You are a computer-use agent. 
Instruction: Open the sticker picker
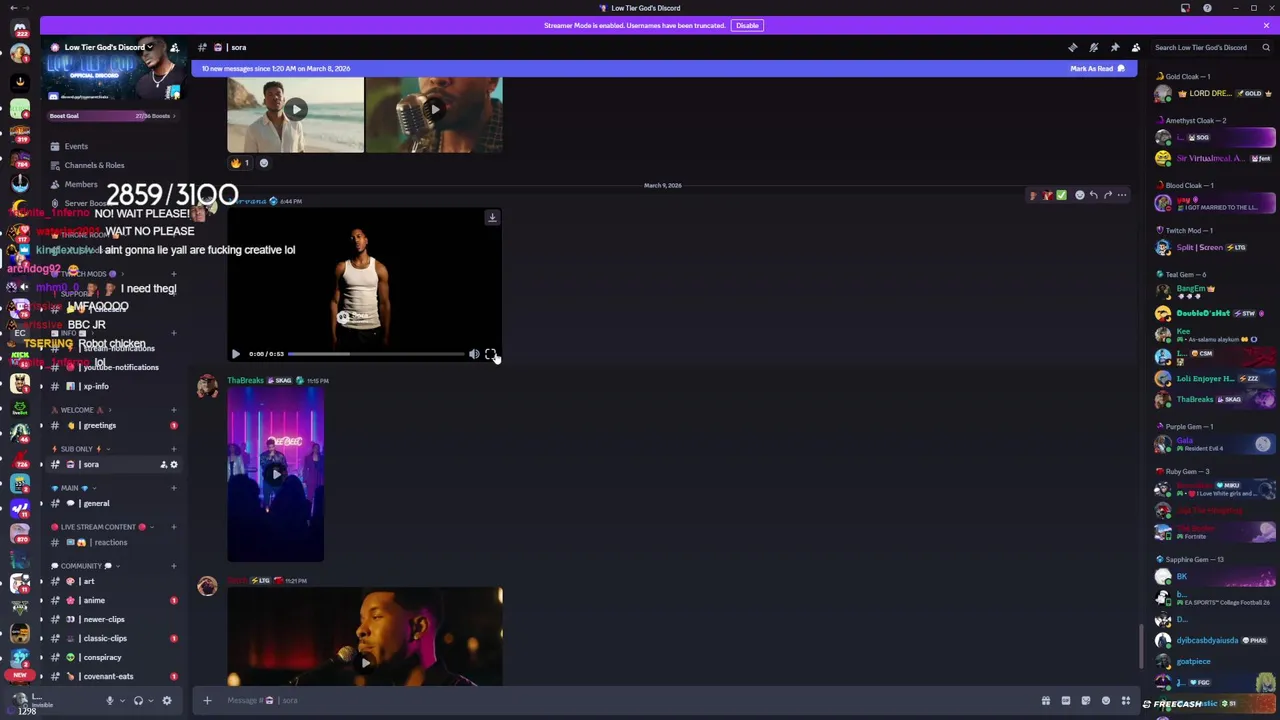click(x=1086, y=701)
